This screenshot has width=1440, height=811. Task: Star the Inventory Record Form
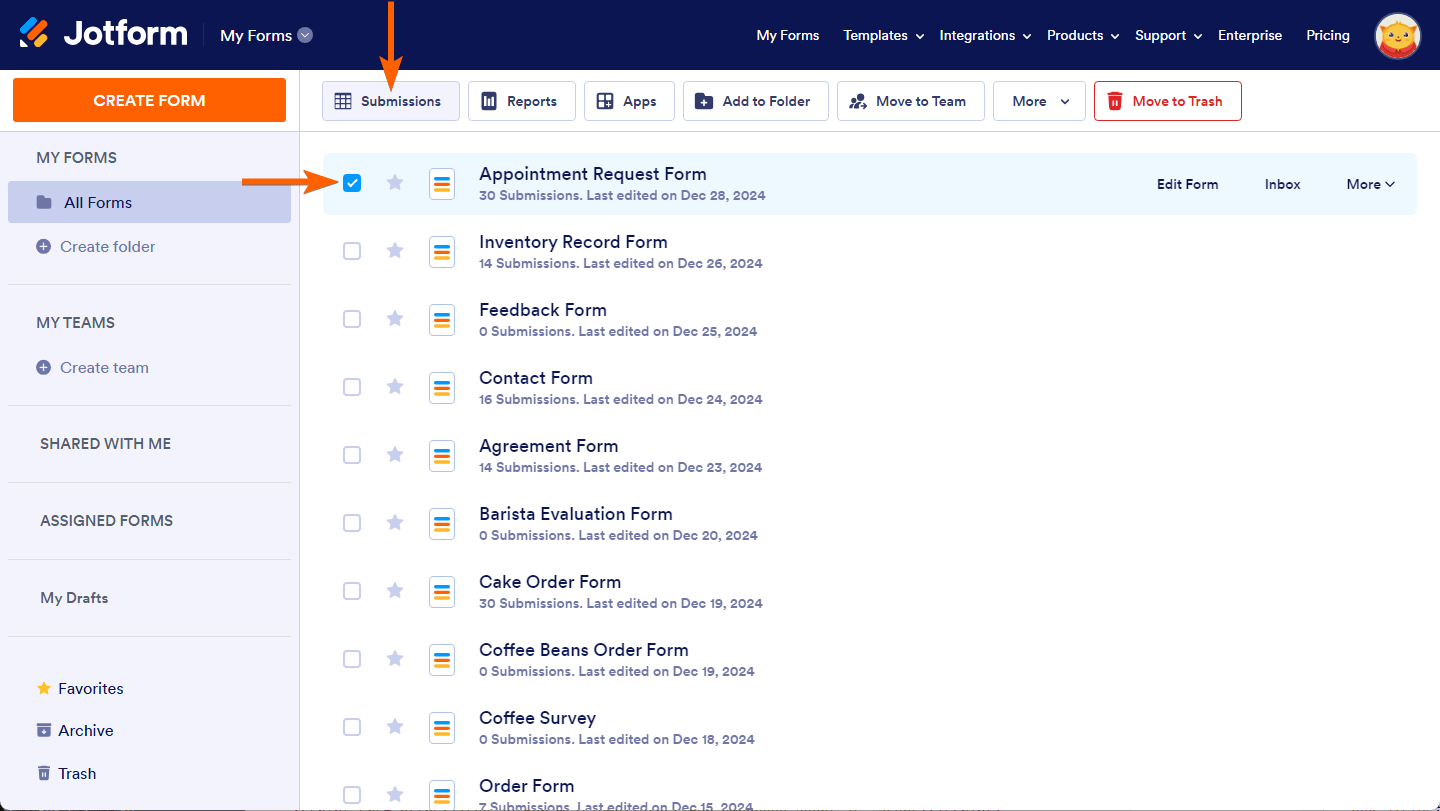tap(395, 251)
